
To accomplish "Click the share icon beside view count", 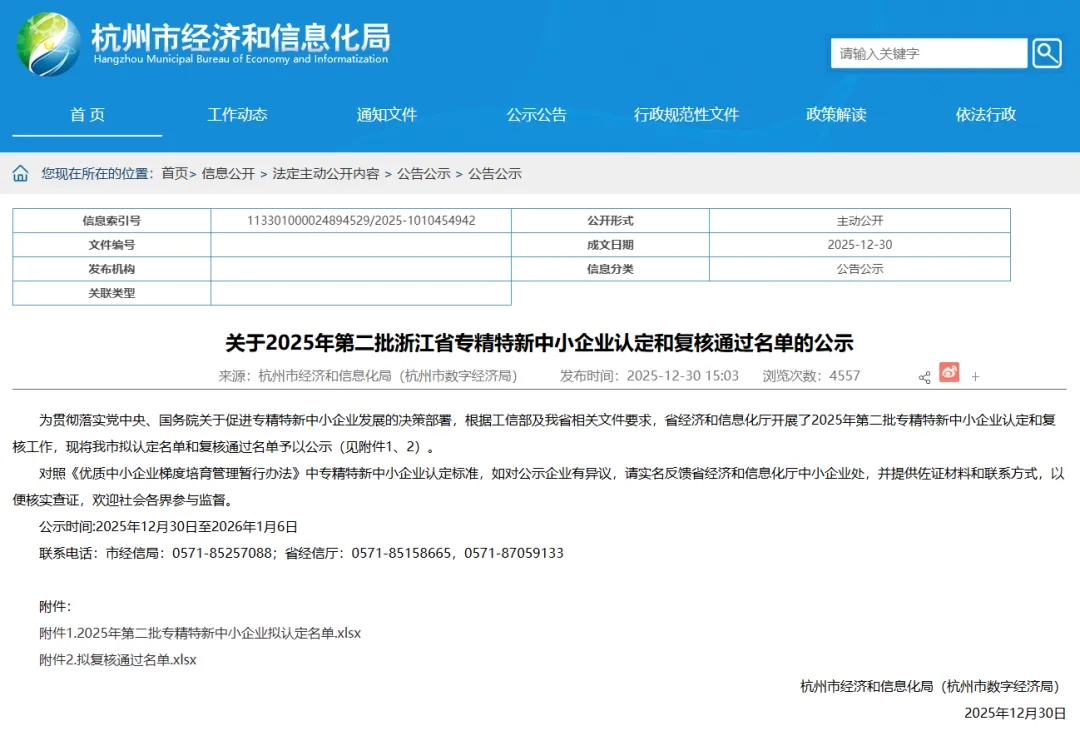I will click(924, 377).
